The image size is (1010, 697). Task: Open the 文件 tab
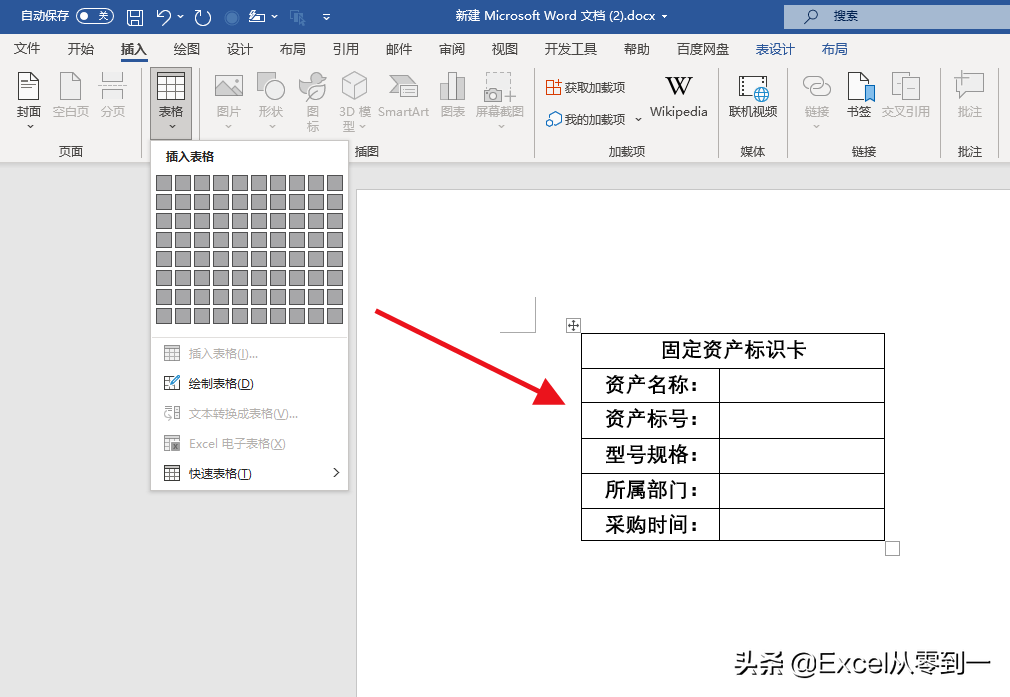27,49
